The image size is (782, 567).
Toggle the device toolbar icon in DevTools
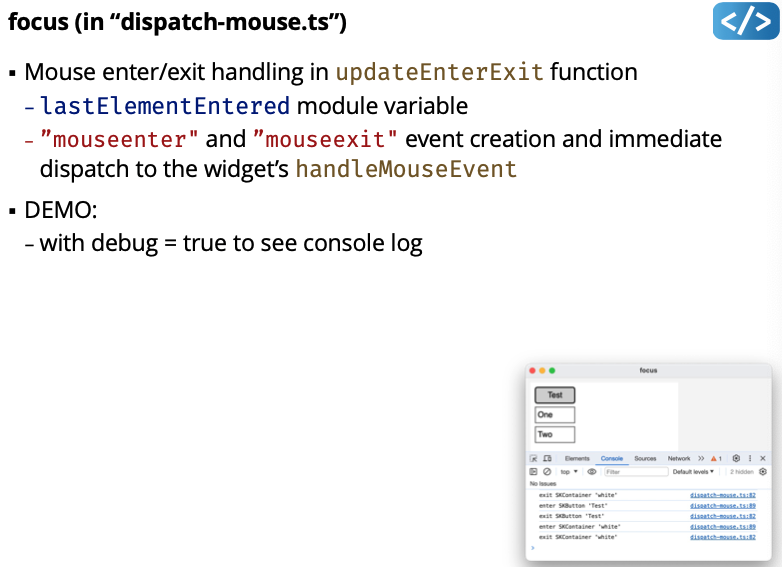click(x=547, y=458)
